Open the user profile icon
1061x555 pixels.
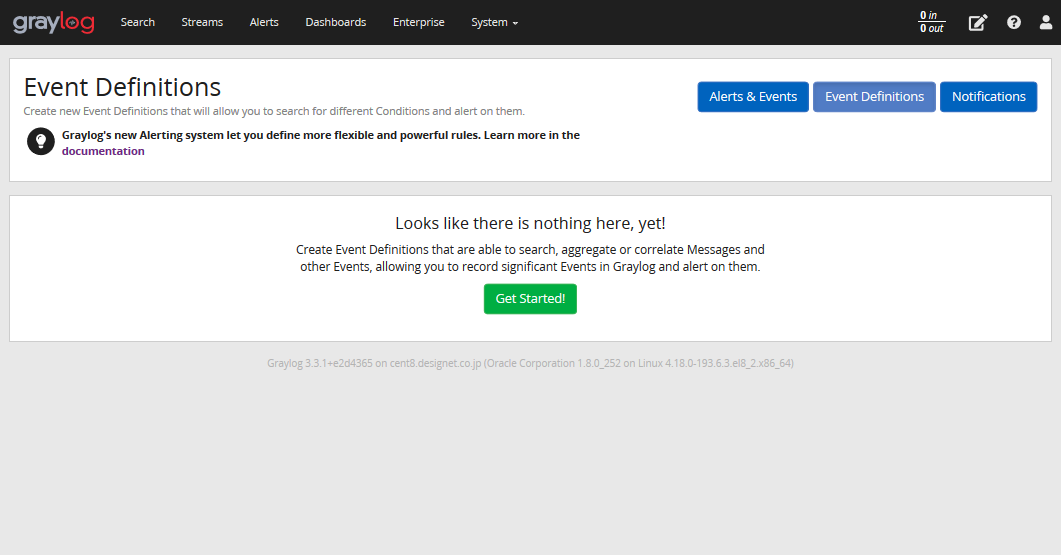click(1045, 22)
